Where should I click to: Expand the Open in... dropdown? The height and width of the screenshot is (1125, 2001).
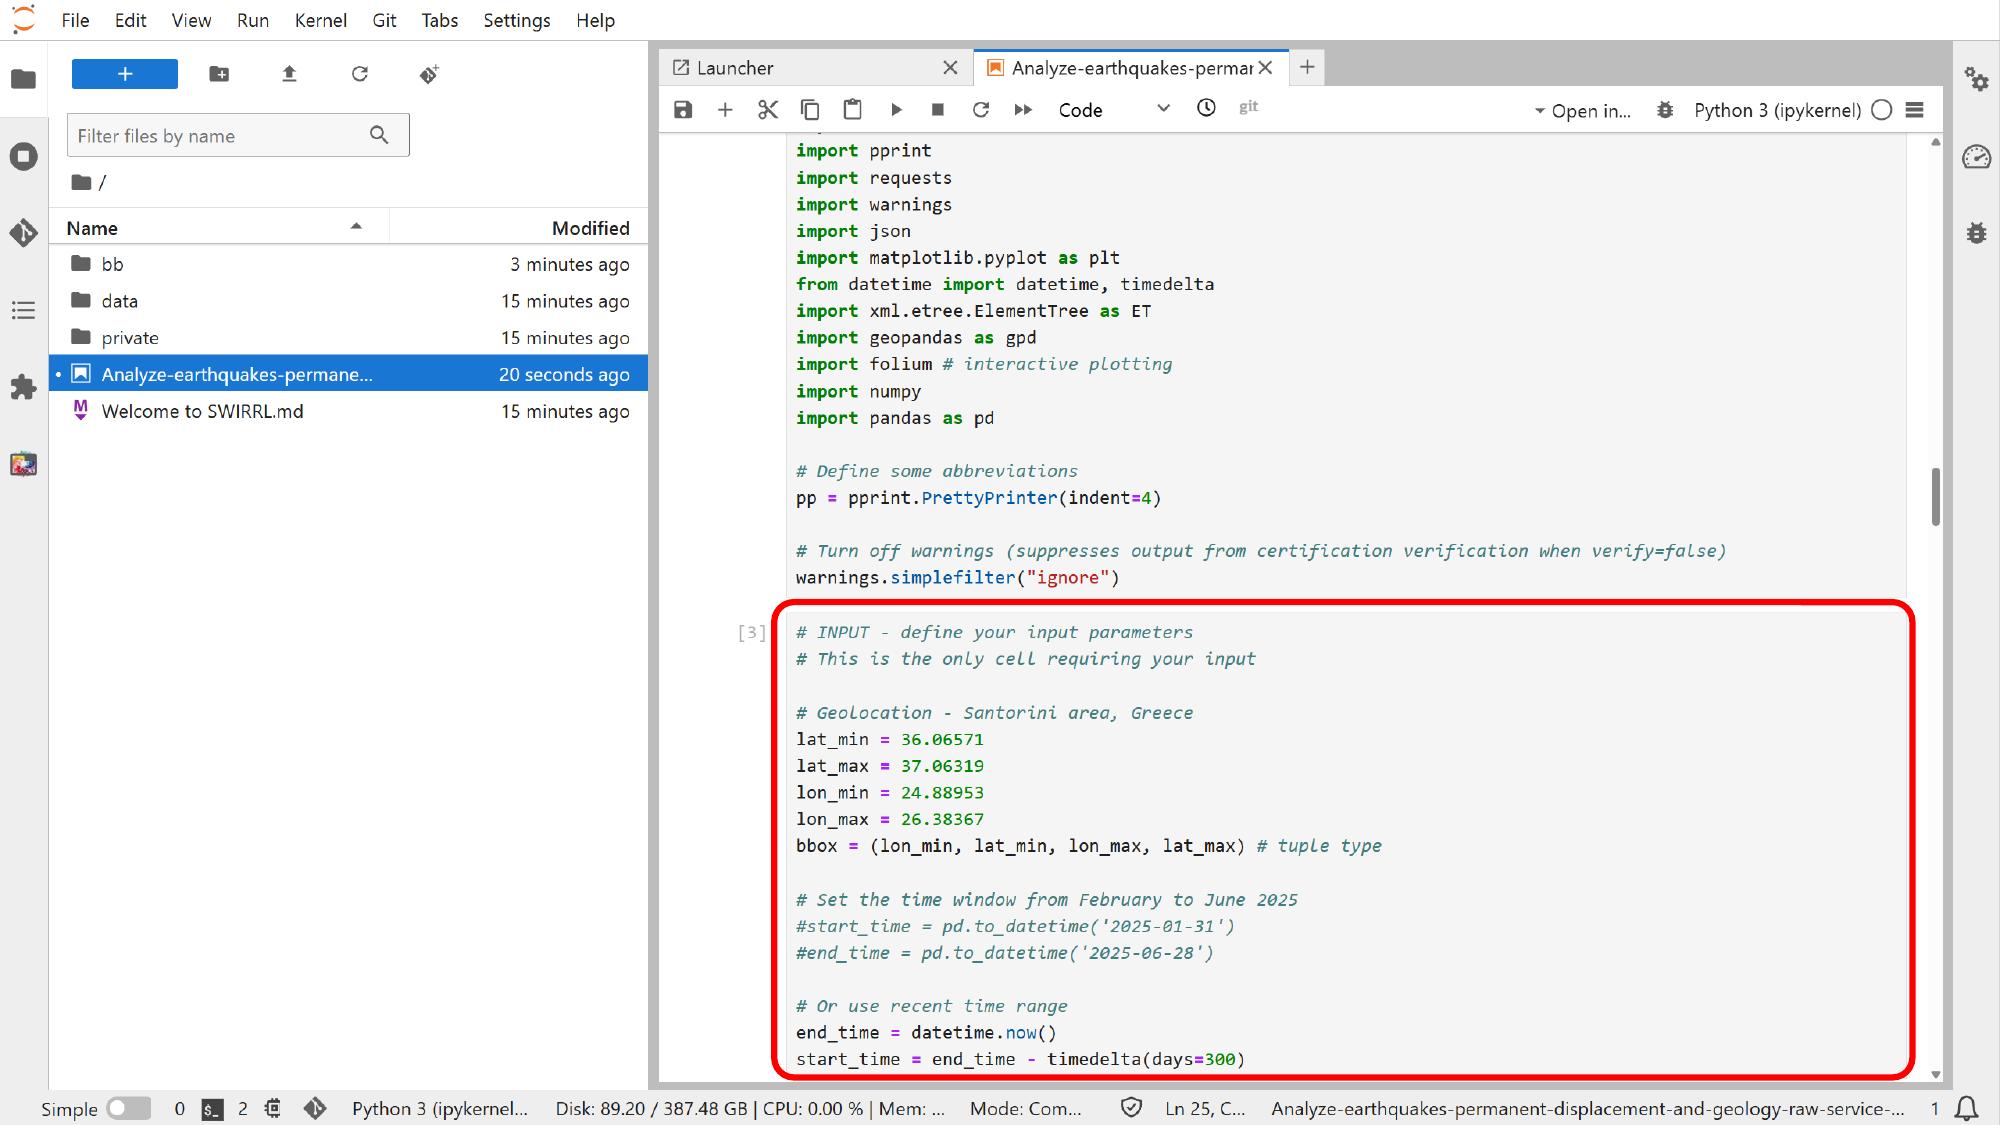tap(1582, 111)
